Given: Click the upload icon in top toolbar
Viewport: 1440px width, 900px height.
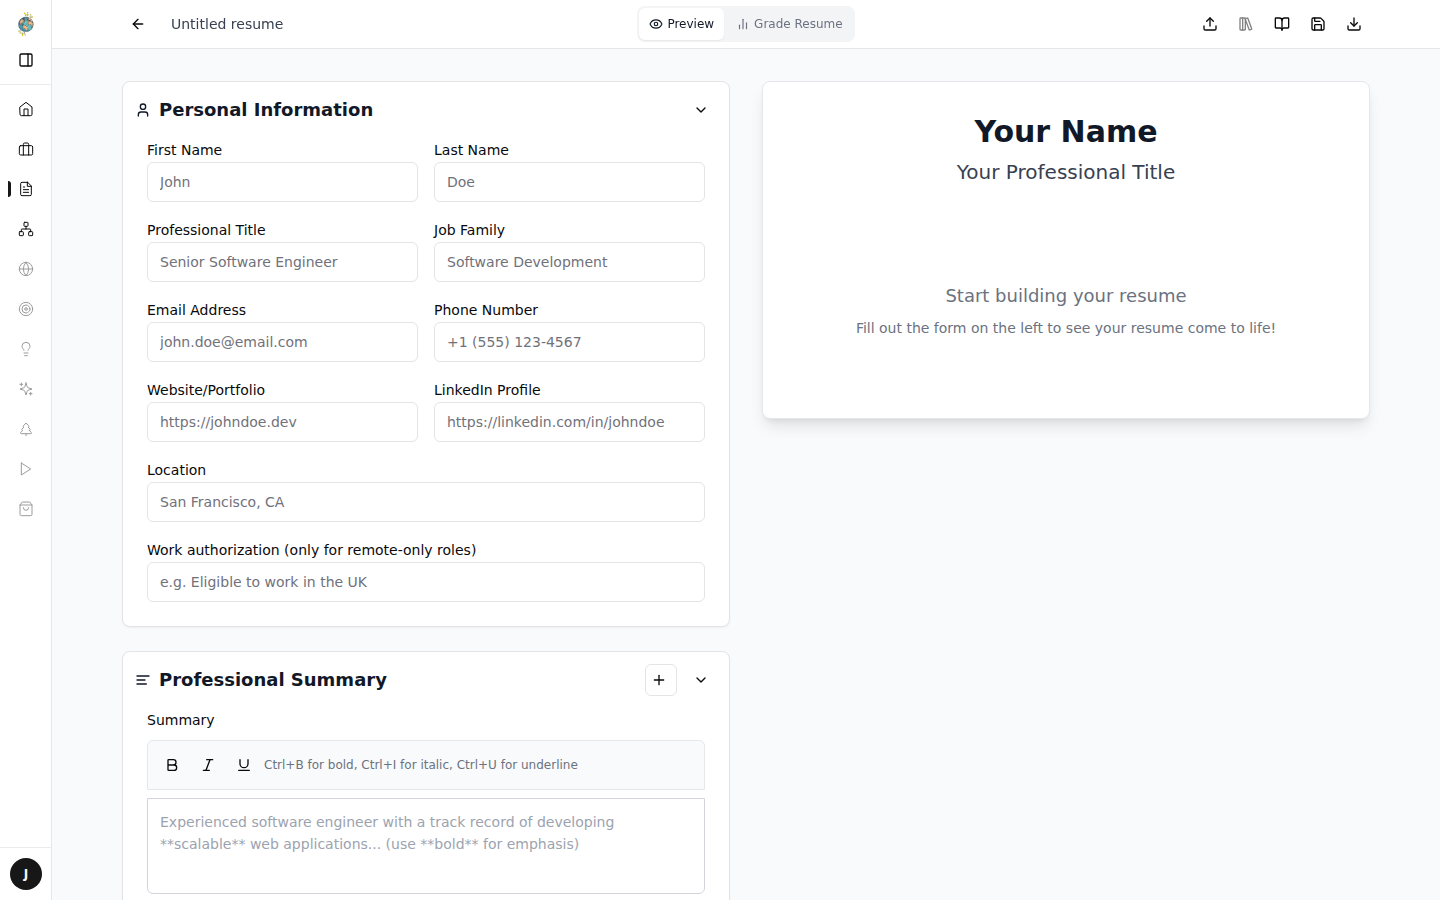Looking at the screenshot, I should tap(1210, 24).
